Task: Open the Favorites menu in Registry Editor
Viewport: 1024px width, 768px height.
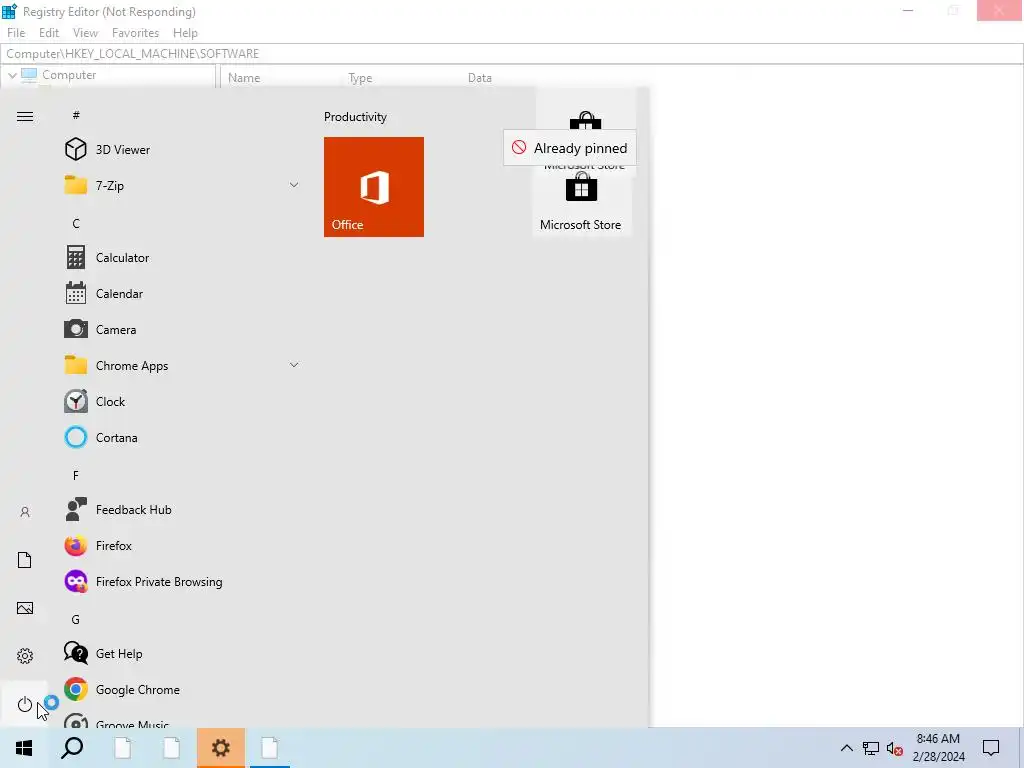Action: pos(135,33)
